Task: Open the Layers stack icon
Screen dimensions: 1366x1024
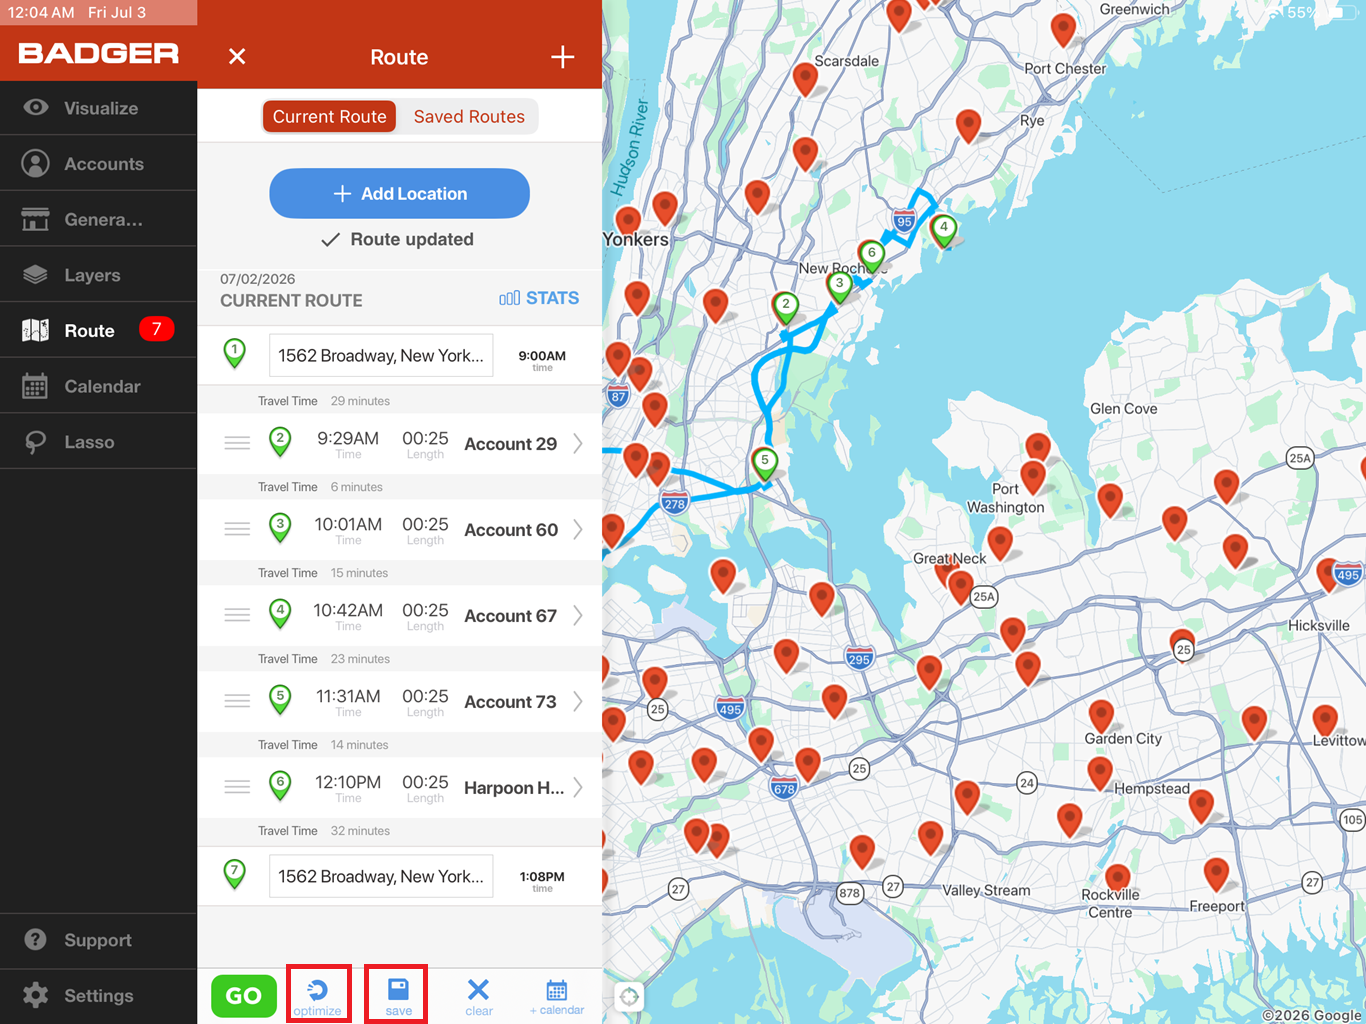Action: pos(36,275)
